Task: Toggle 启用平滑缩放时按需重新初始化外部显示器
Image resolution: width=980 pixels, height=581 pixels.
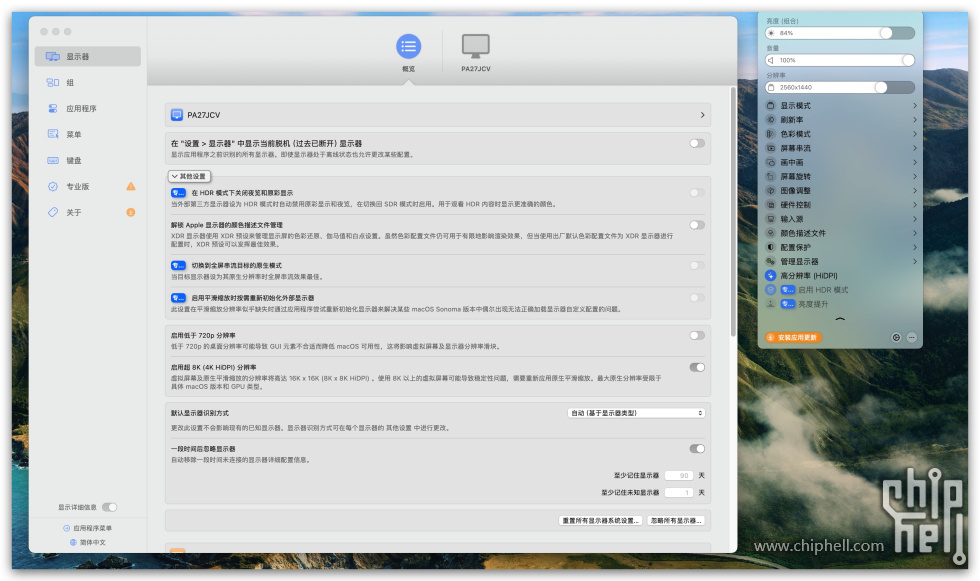Action: (697, 298)
